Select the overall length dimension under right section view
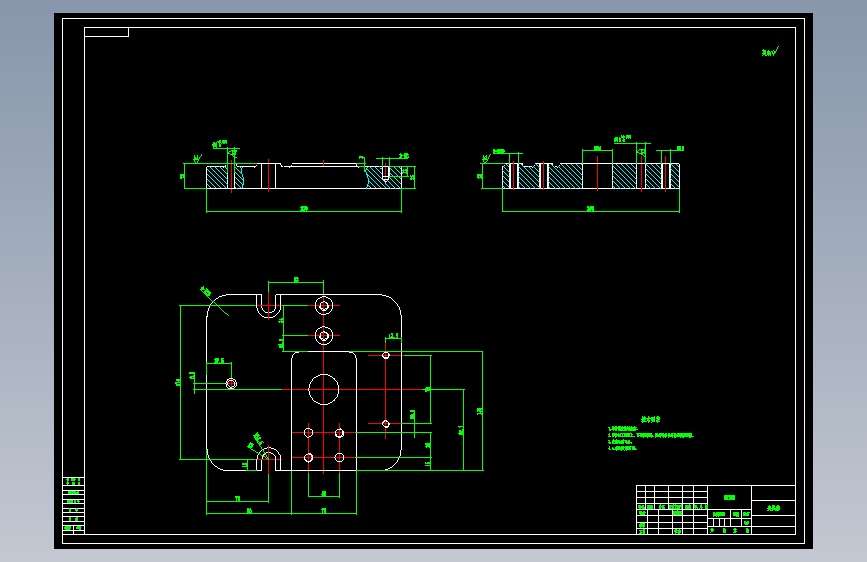The width and height of the screenshot is (867, 562). point(591,210)
